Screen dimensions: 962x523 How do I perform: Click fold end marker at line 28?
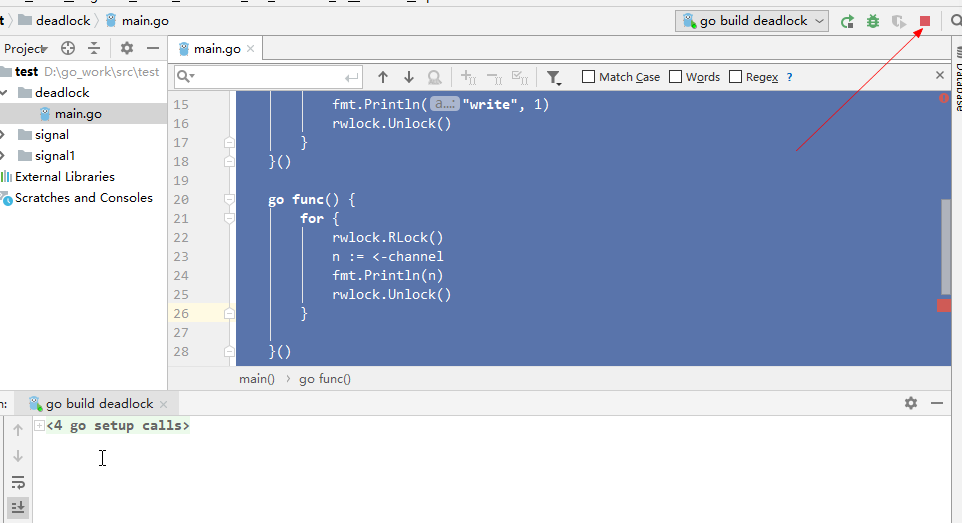229,352
